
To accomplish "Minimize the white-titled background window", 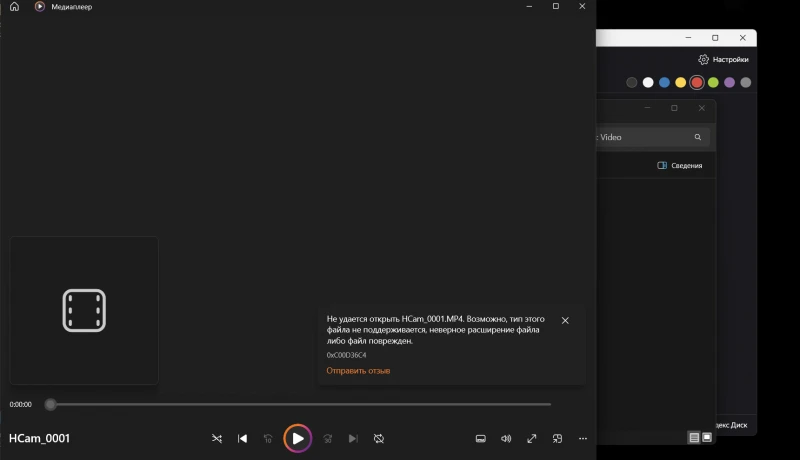I will (688, 38).
